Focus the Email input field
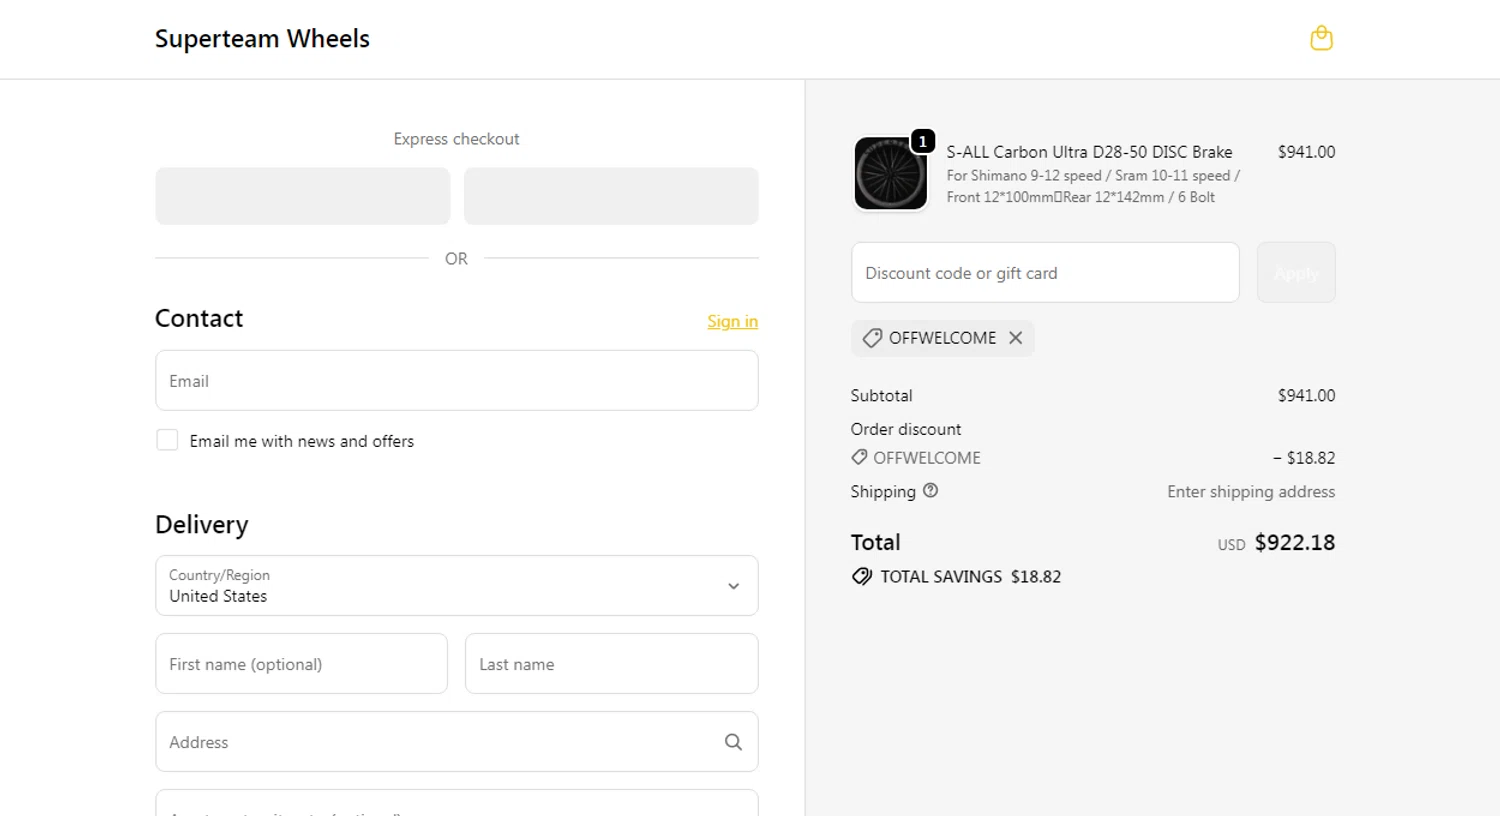Screen dimensions: 1500x816 point(457,380)
